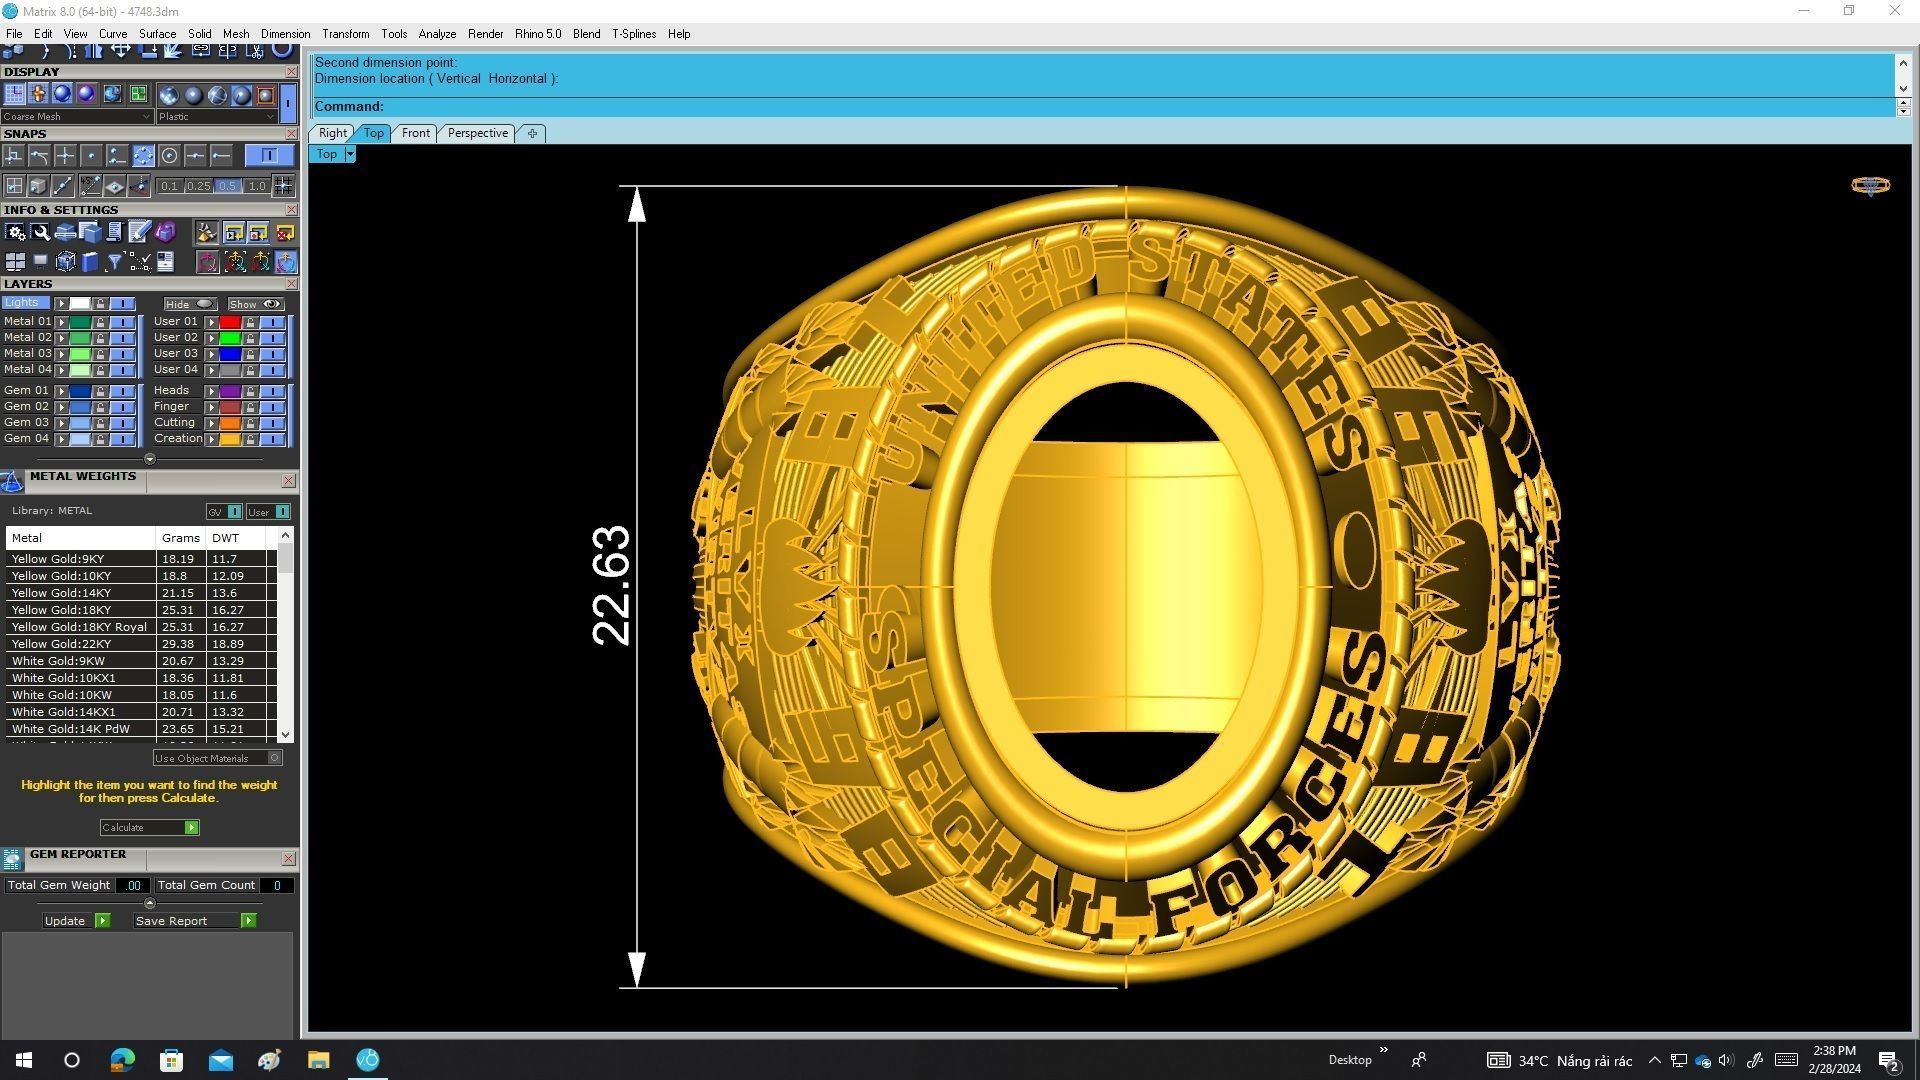Image resolution: width=1920 pixels, height=1080 pixels.
Task: Enable the 45 degree angle snap
Action: tap(89, 186)
